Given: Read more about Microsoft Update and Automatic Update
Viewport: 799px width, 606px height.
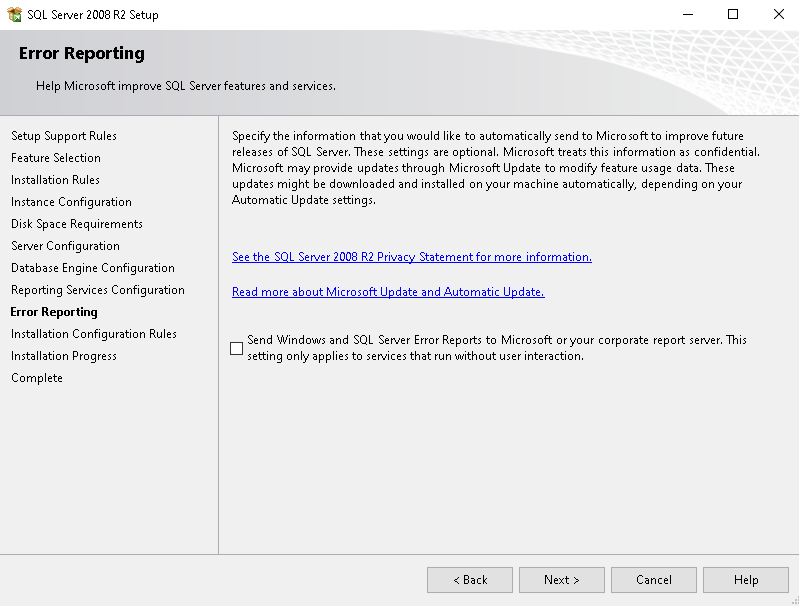Looking at the screenshot, I should pos(388,292).
